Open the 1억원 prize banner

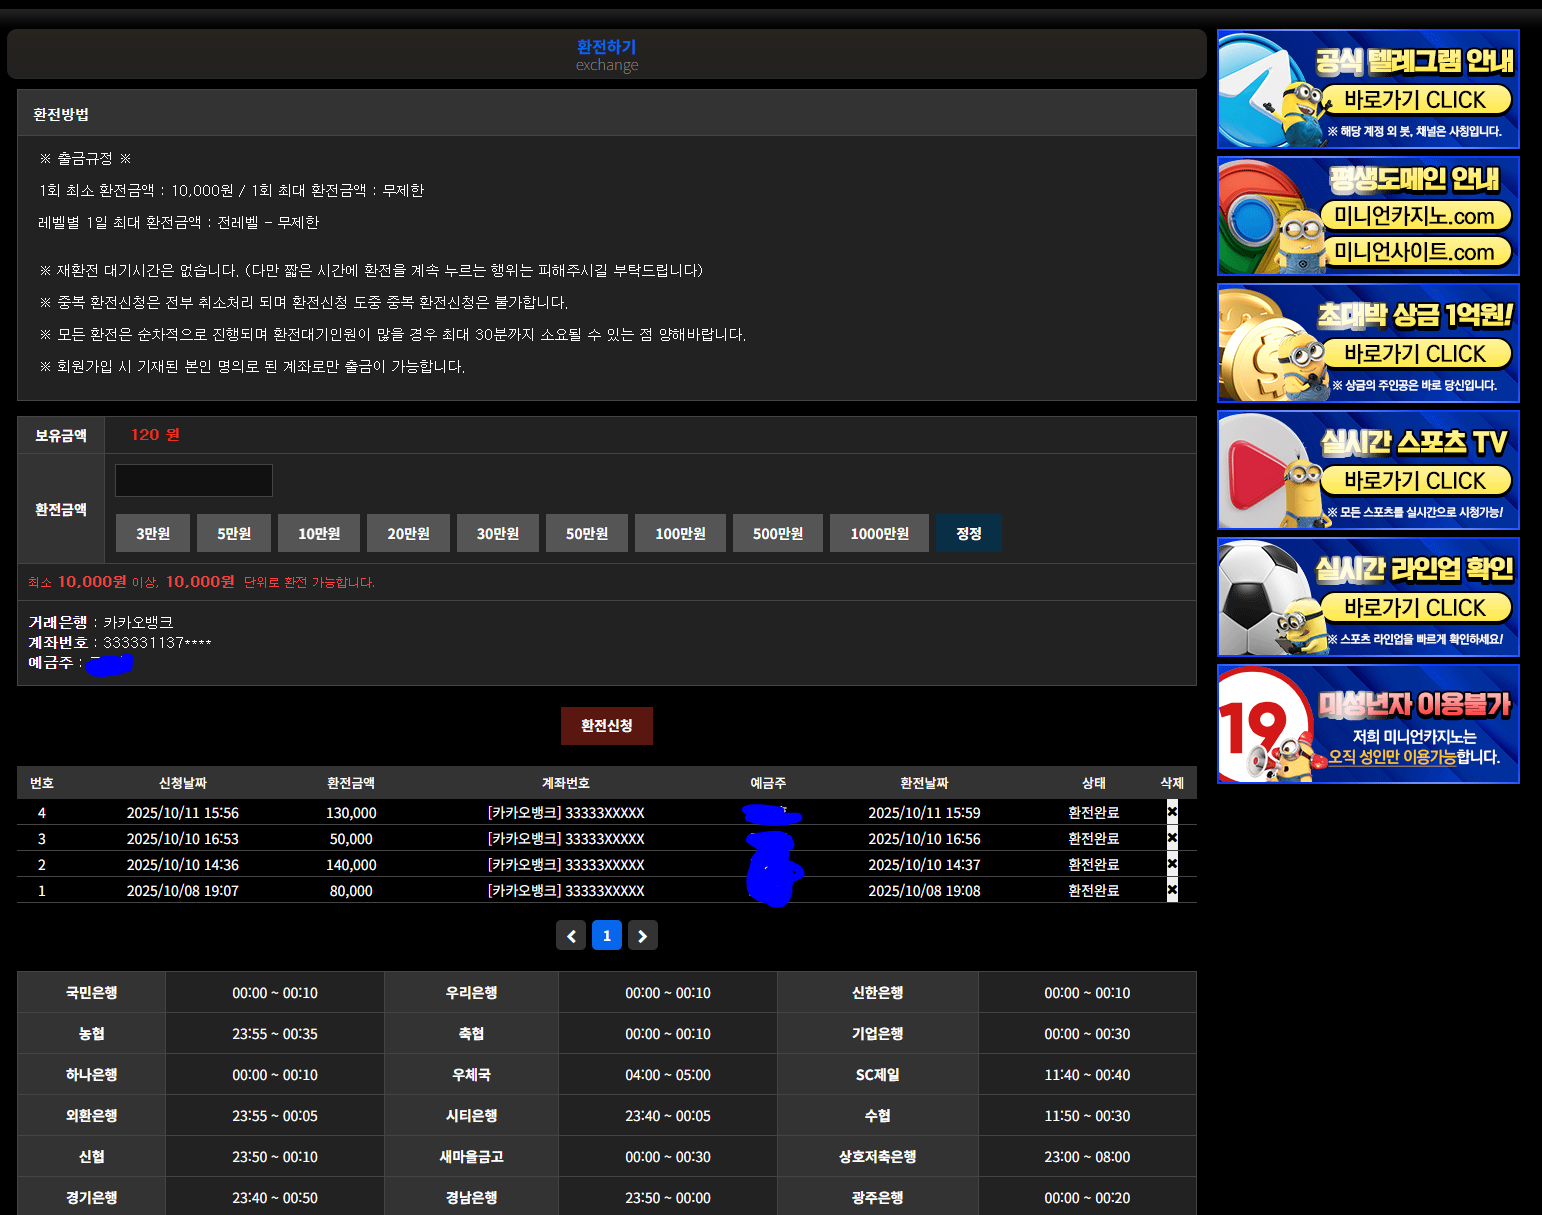tap(1367, 343)
